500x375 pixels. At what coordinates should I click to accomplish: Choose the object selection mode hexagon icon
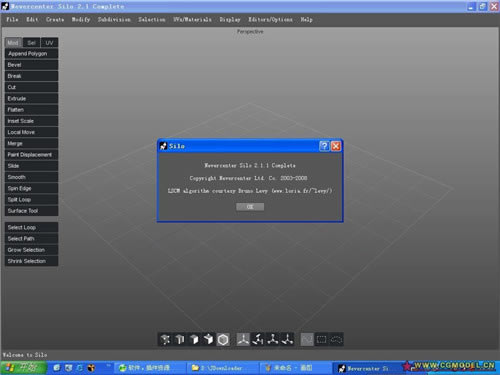223,339
